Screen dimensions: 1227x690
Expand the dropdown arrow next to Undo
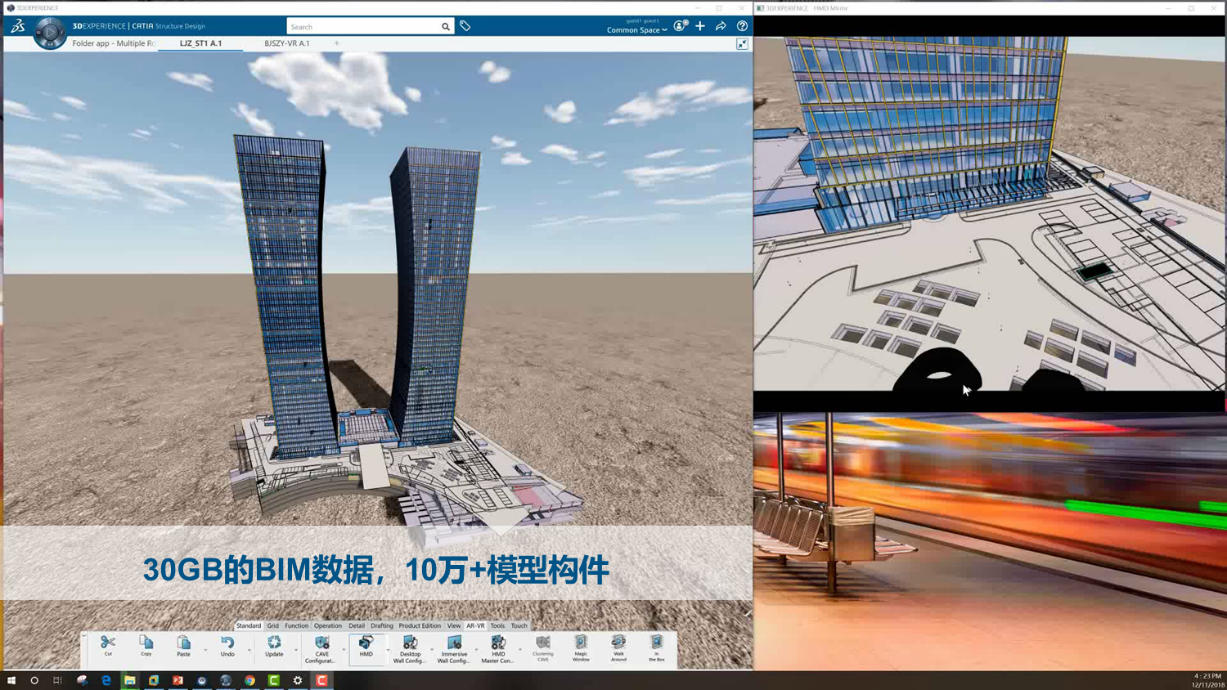click(249, 650)
